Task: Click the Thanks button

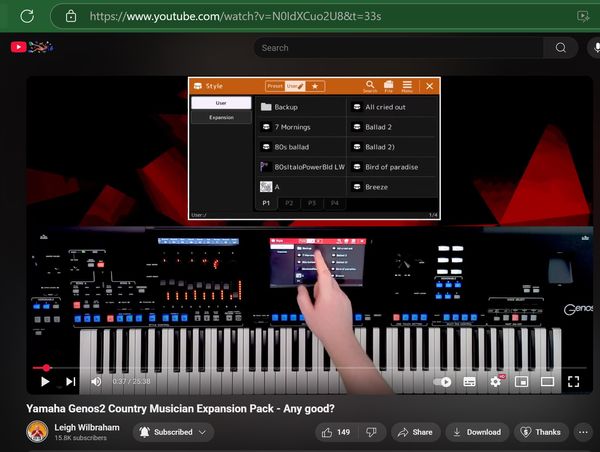Action: click(x=540, y=432)
